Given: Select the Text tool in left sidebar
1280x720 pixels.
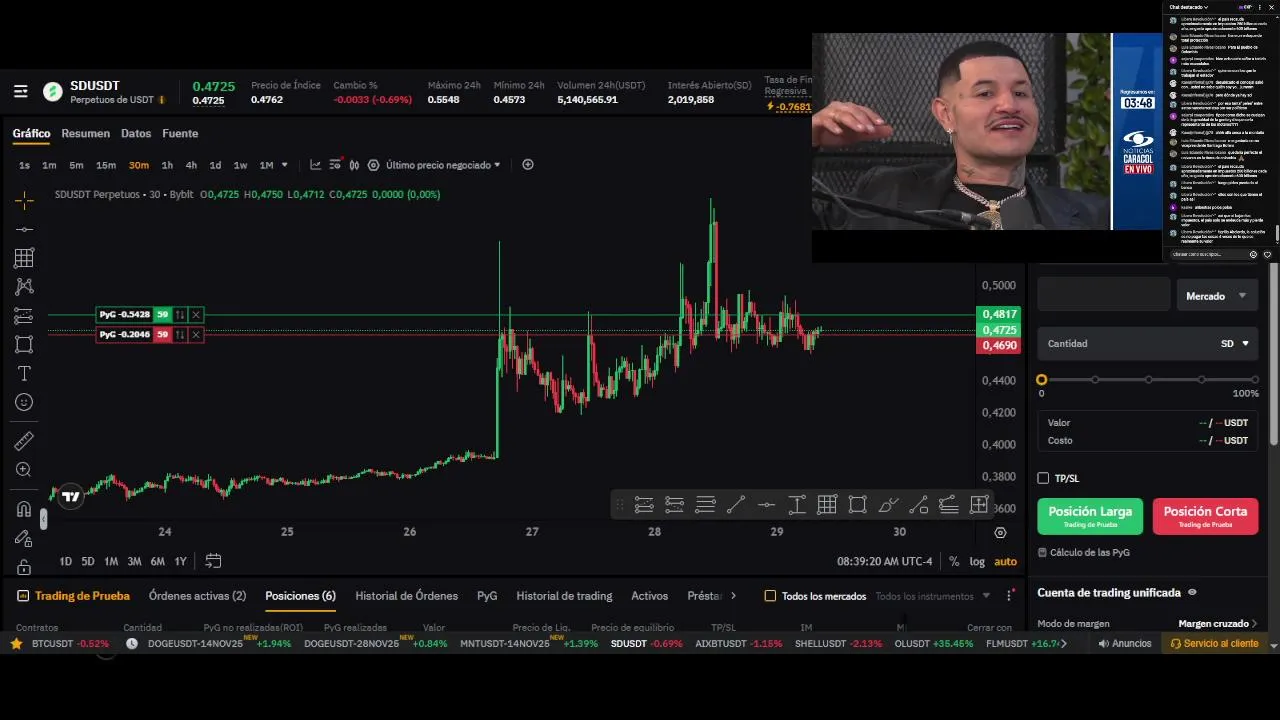Looking at the screenshot, I should [24, 373].
